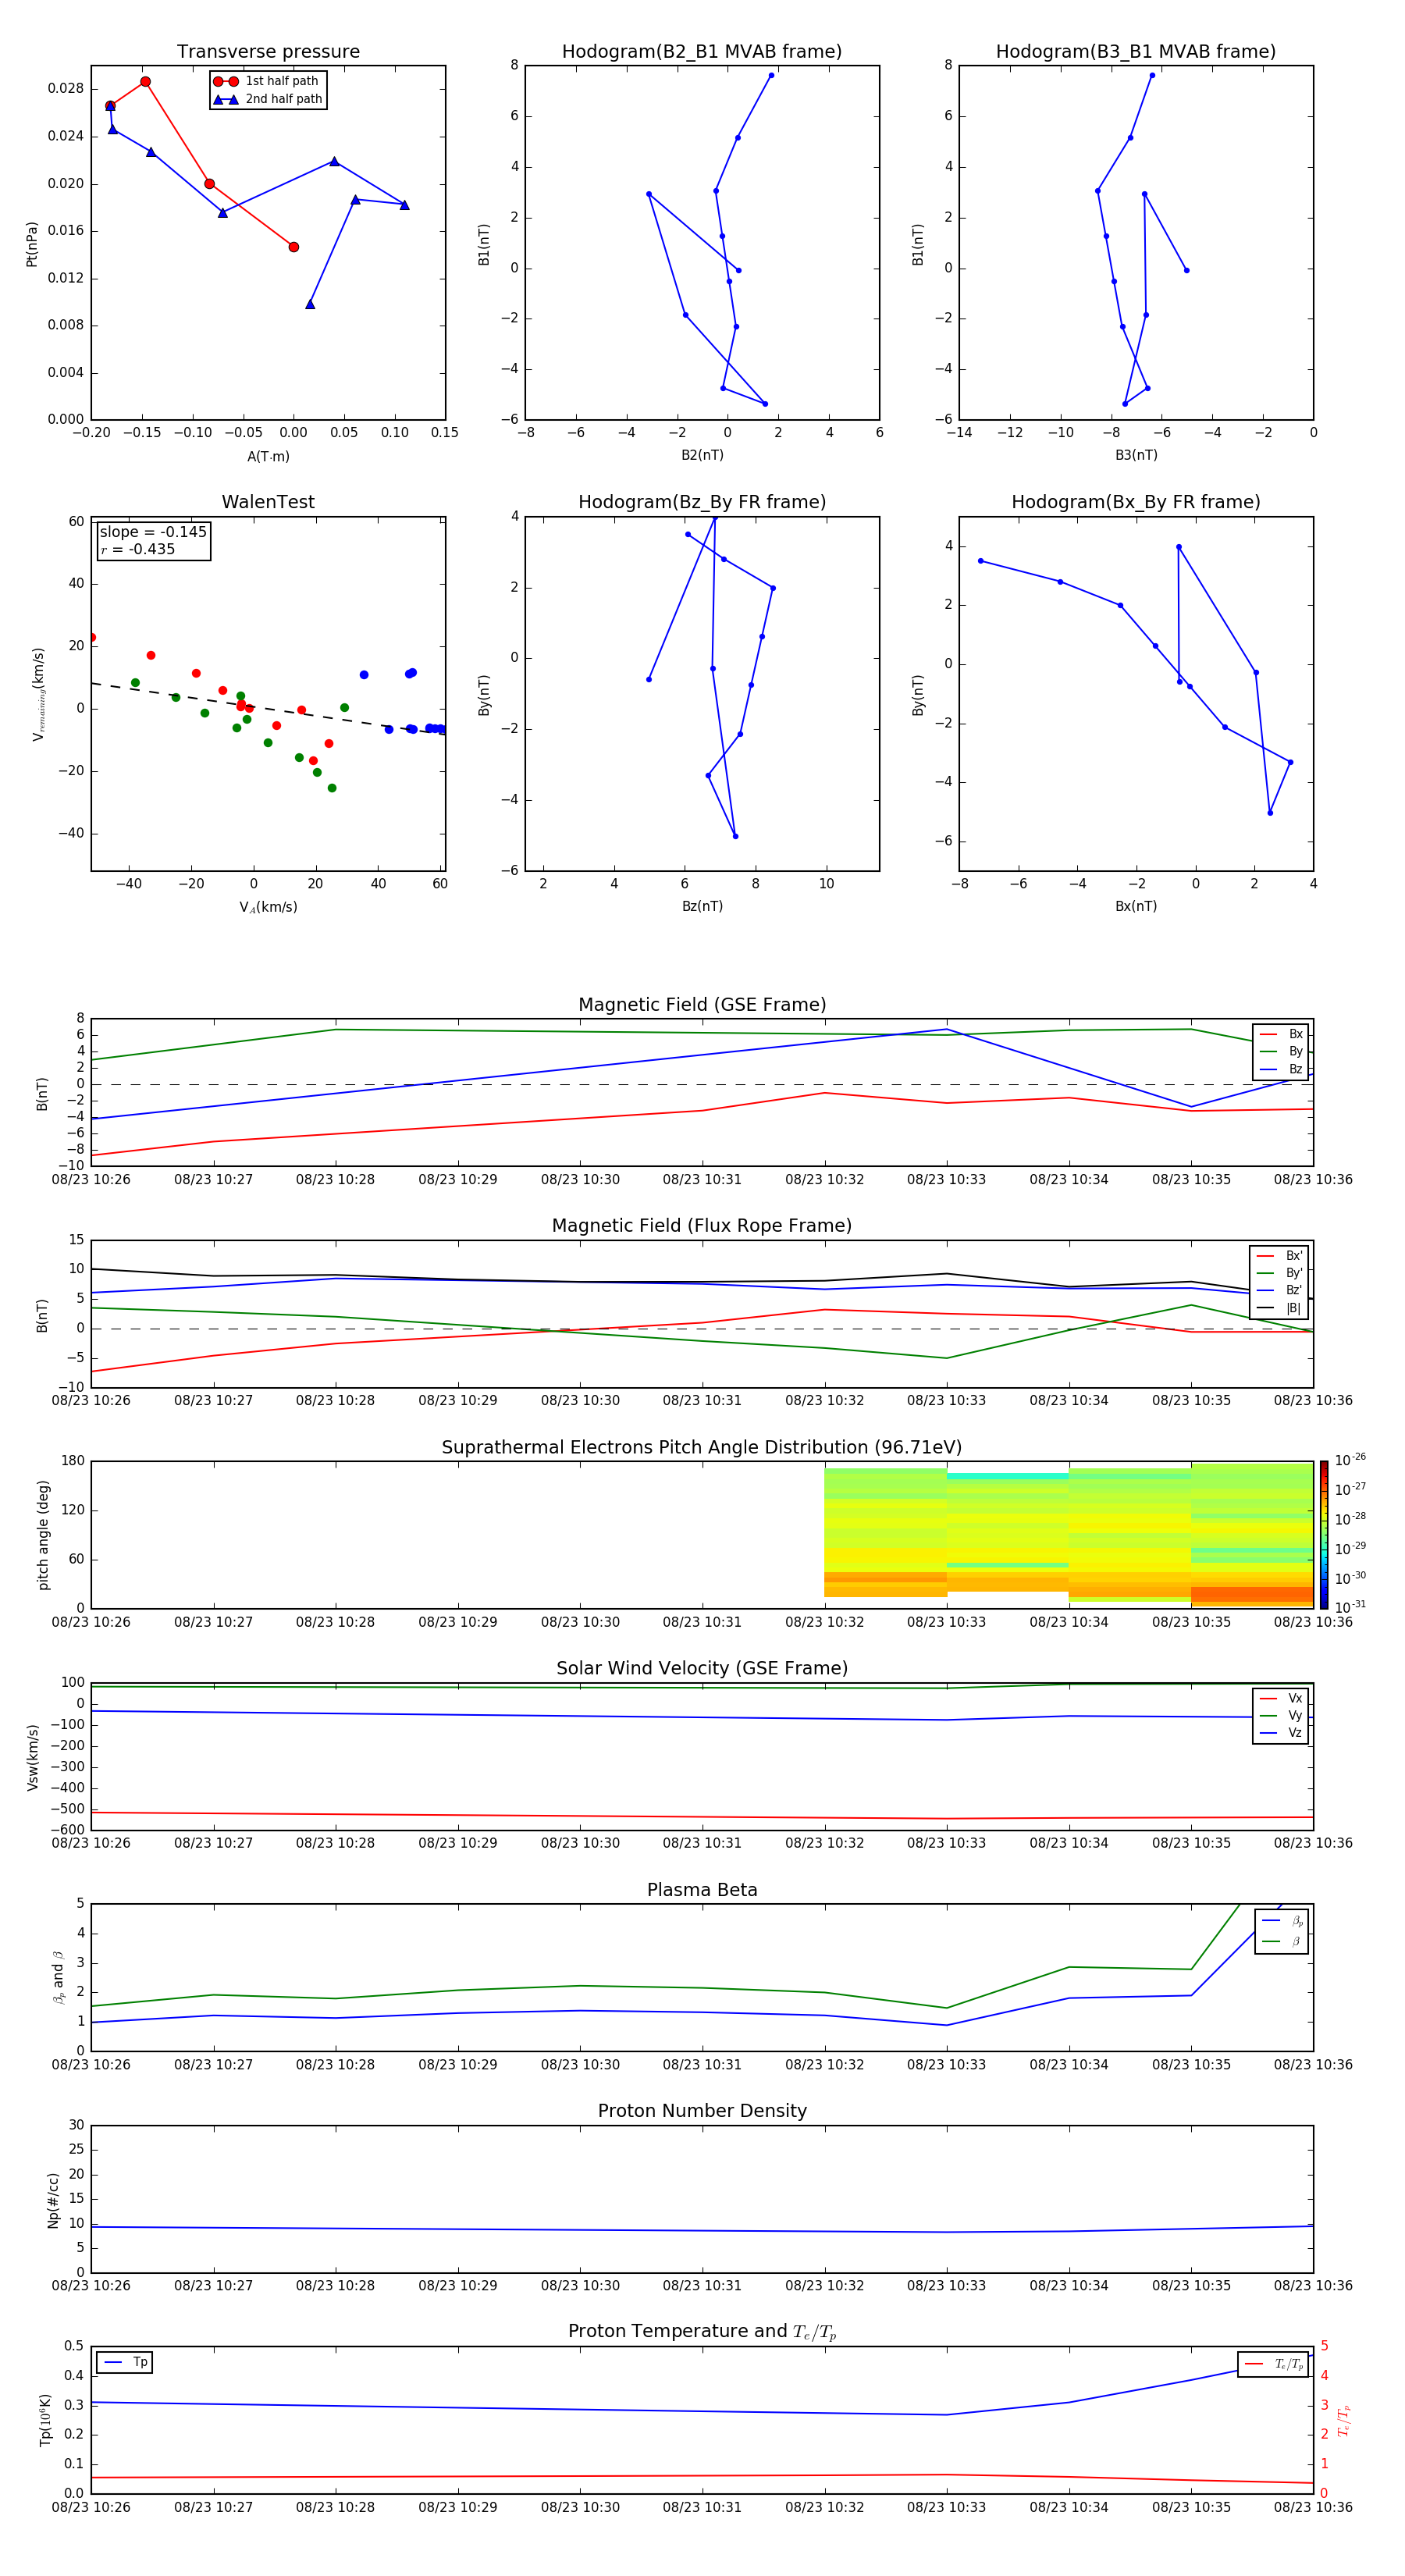Click the '2nd half path' legend entry
This screenshot has height=2576, width=1405.
pyautogui.click(x=268, y=99)
